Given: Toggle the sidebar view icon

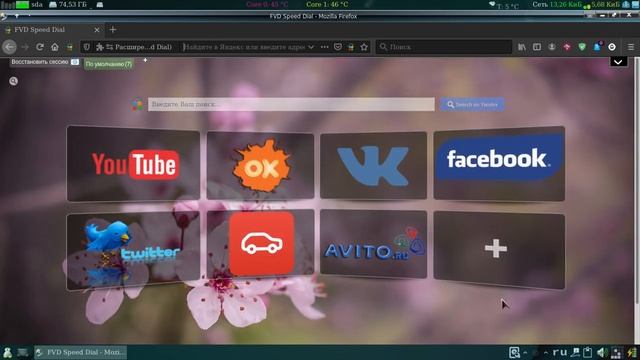Looking at the screenshot, I should pyautogui.click(x=537, y=47).
